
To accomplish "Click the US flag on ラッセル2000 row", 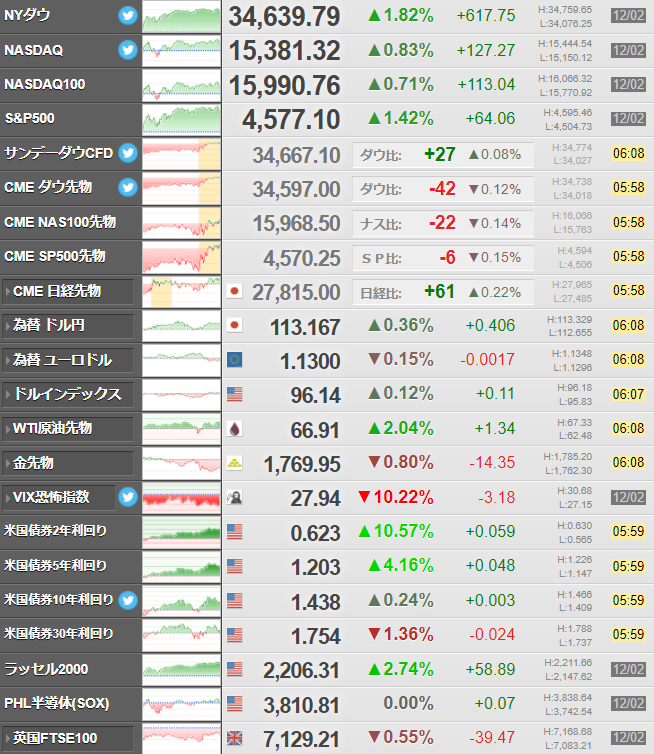I will pyautogui.click(x=234, y=669).
